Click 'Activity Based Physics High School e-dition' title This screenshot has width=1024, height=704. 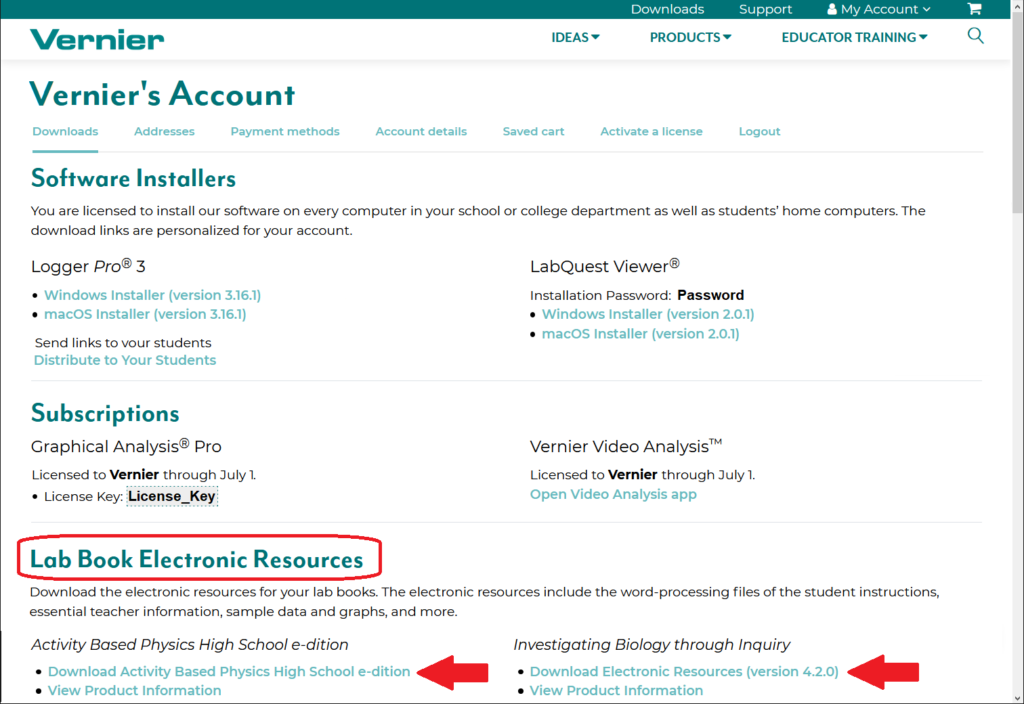point(189,645)
